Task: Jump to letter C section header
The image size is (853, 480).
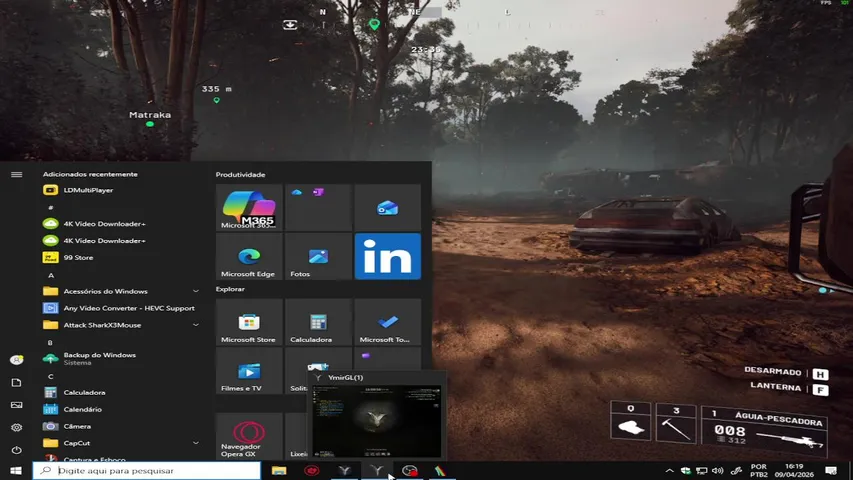Action: click(51, 376)
